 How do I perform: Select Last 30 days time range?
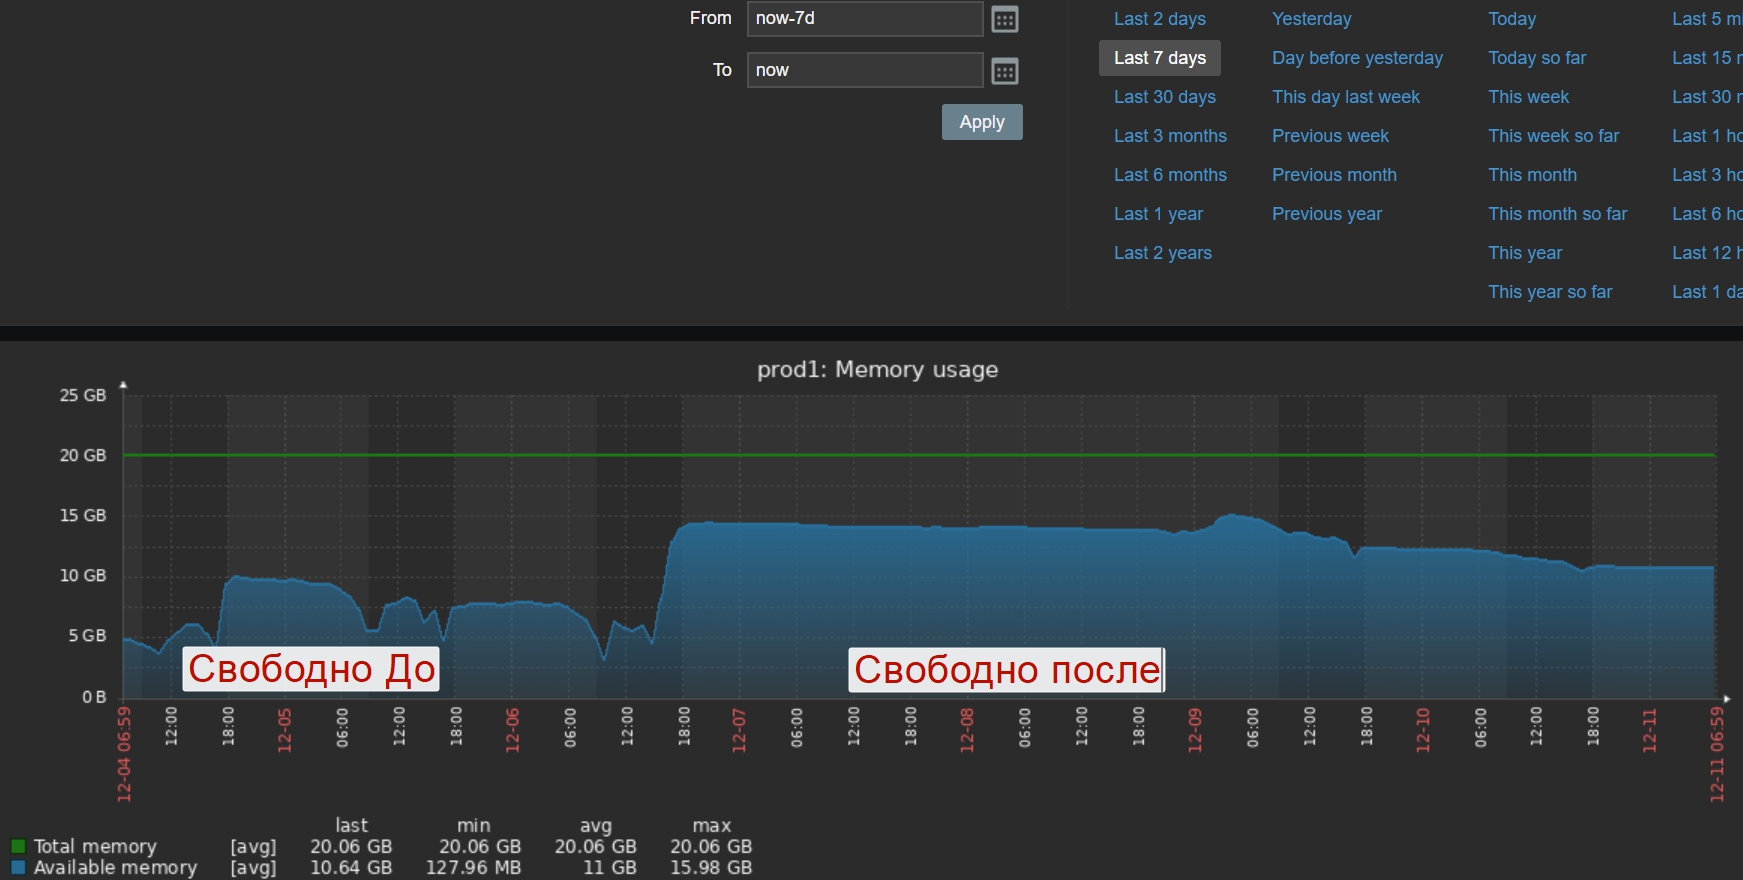pyautogui.click(x=1164, y=97)
